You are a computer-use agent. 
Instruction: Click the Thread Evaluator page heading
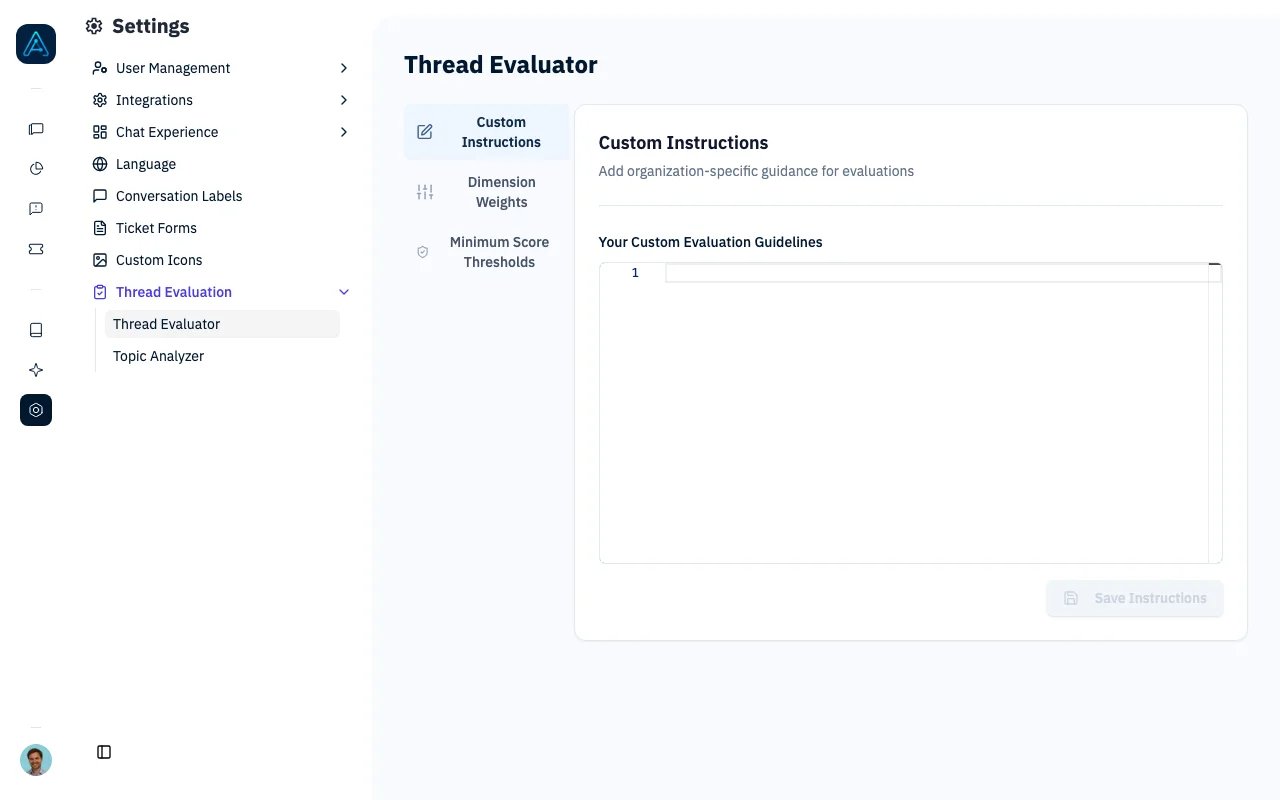(501, 65)
